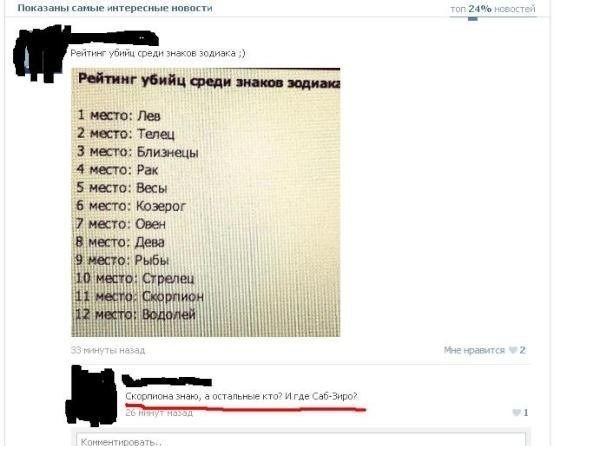Screen dimensions: 600x469
Task: Click the 33 минуты назад timestamp
Action: (x=108, y=350)
